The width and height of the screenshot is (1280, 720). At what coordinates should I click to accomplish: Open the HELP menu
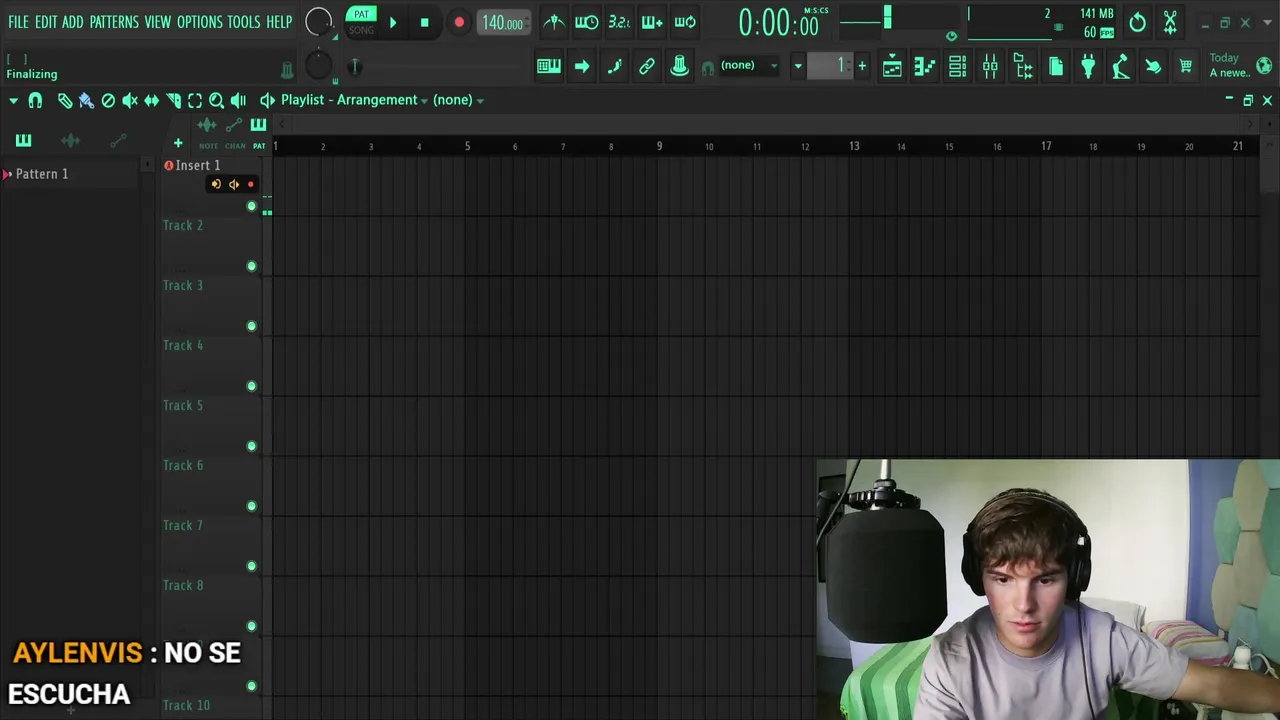click(x=279, y=22)
